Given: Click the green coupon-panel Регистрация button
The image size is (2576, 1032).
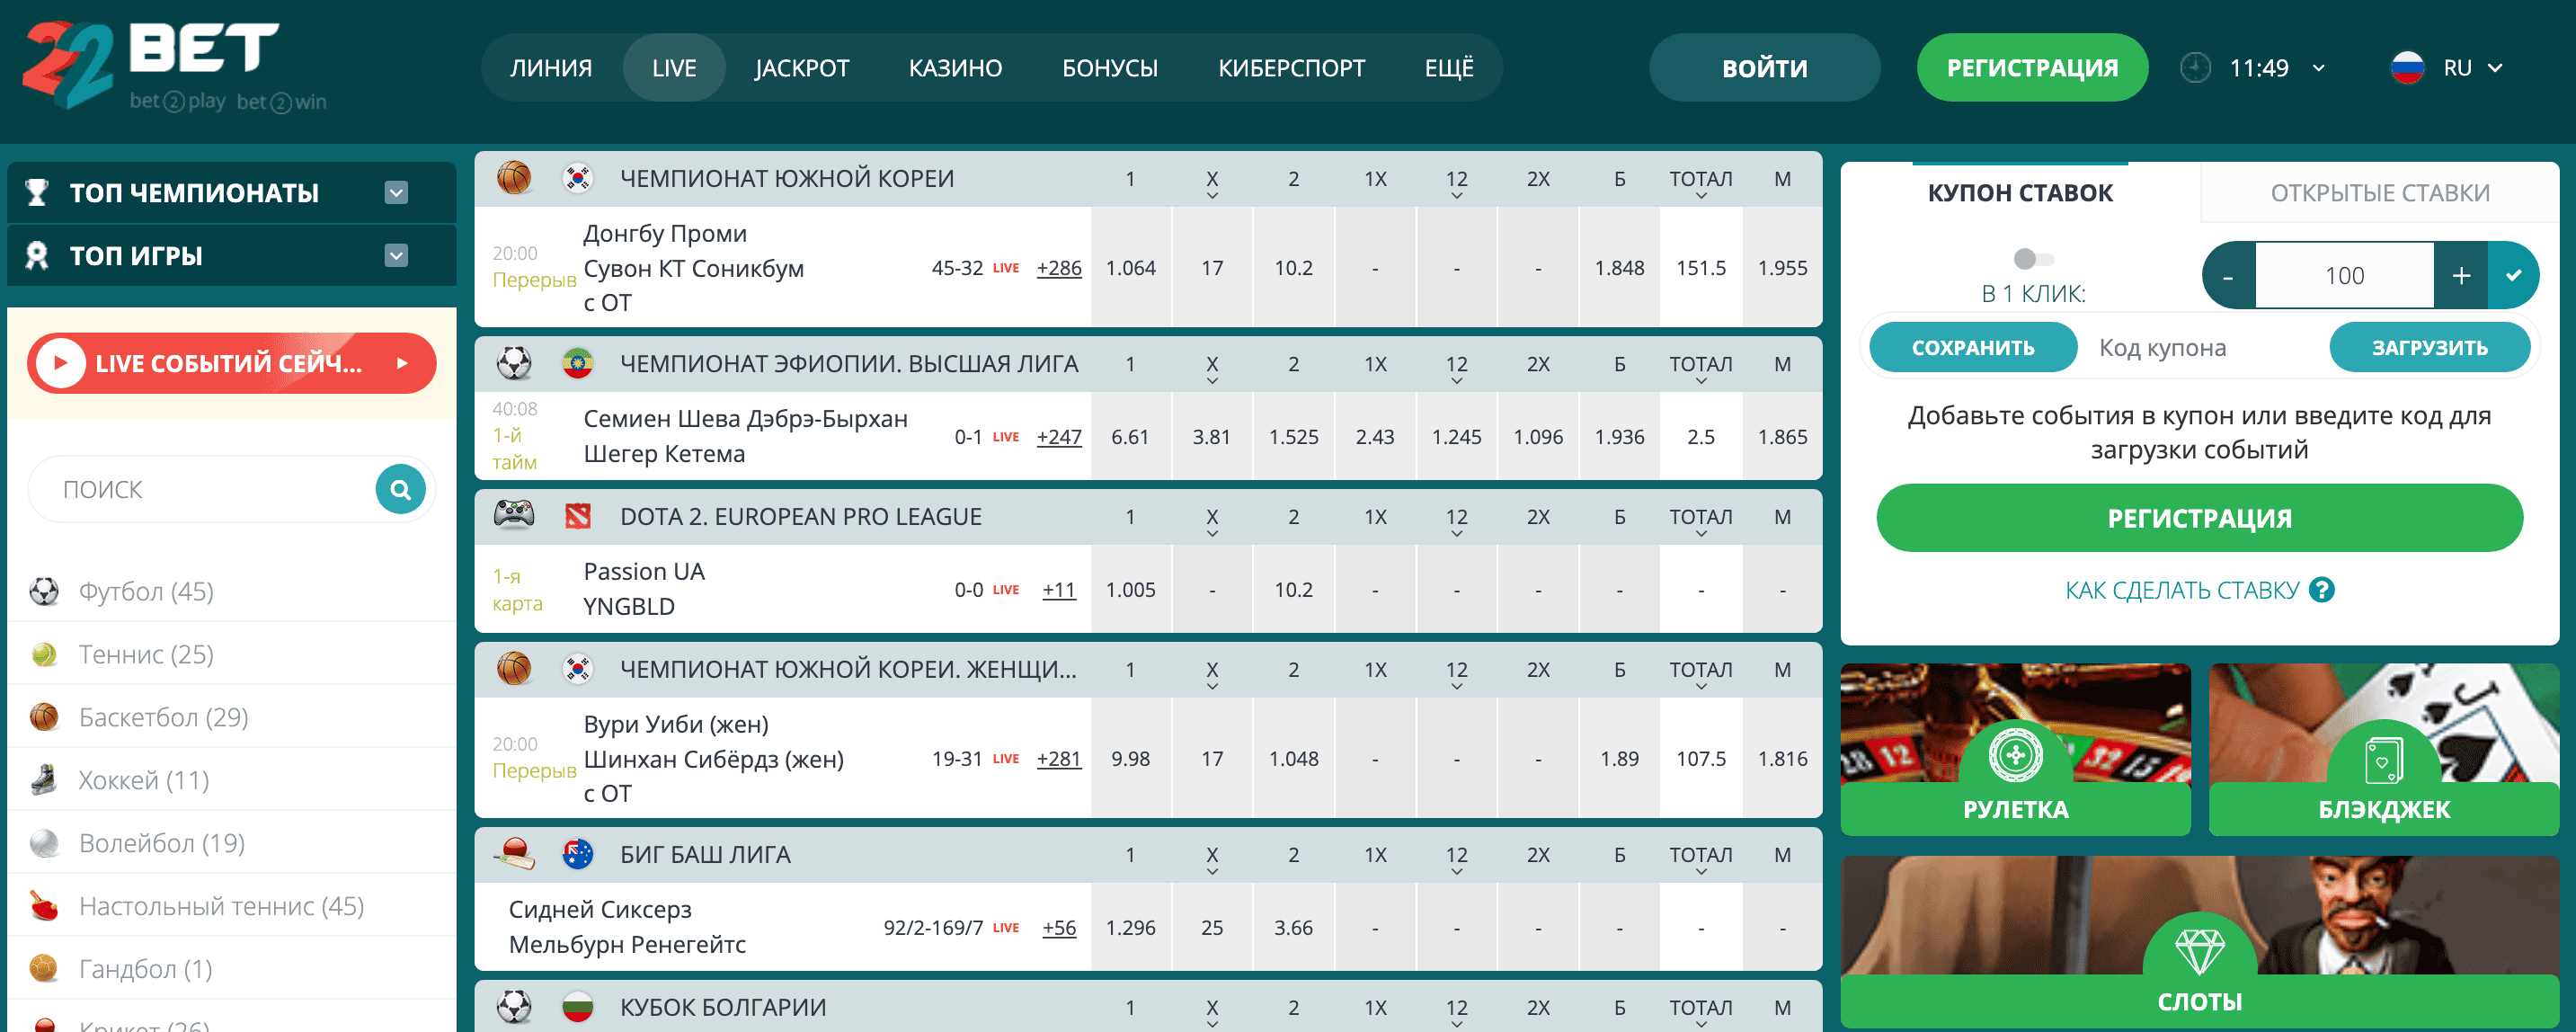Looking at the screenshot, I should (x=2199, y=518).
